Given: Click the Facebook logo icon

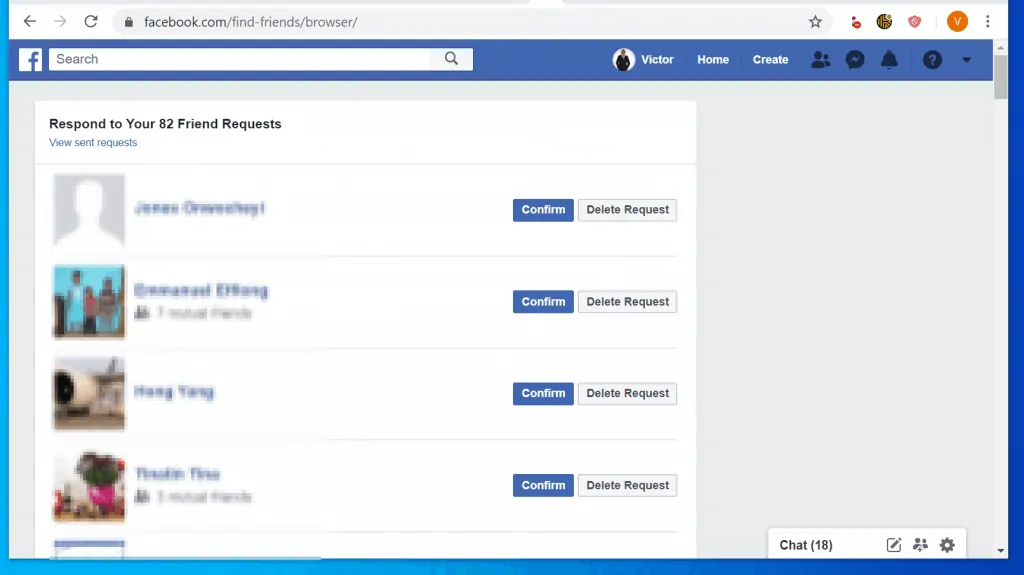Looking at the screenshot, I should (x=31, y=60).
